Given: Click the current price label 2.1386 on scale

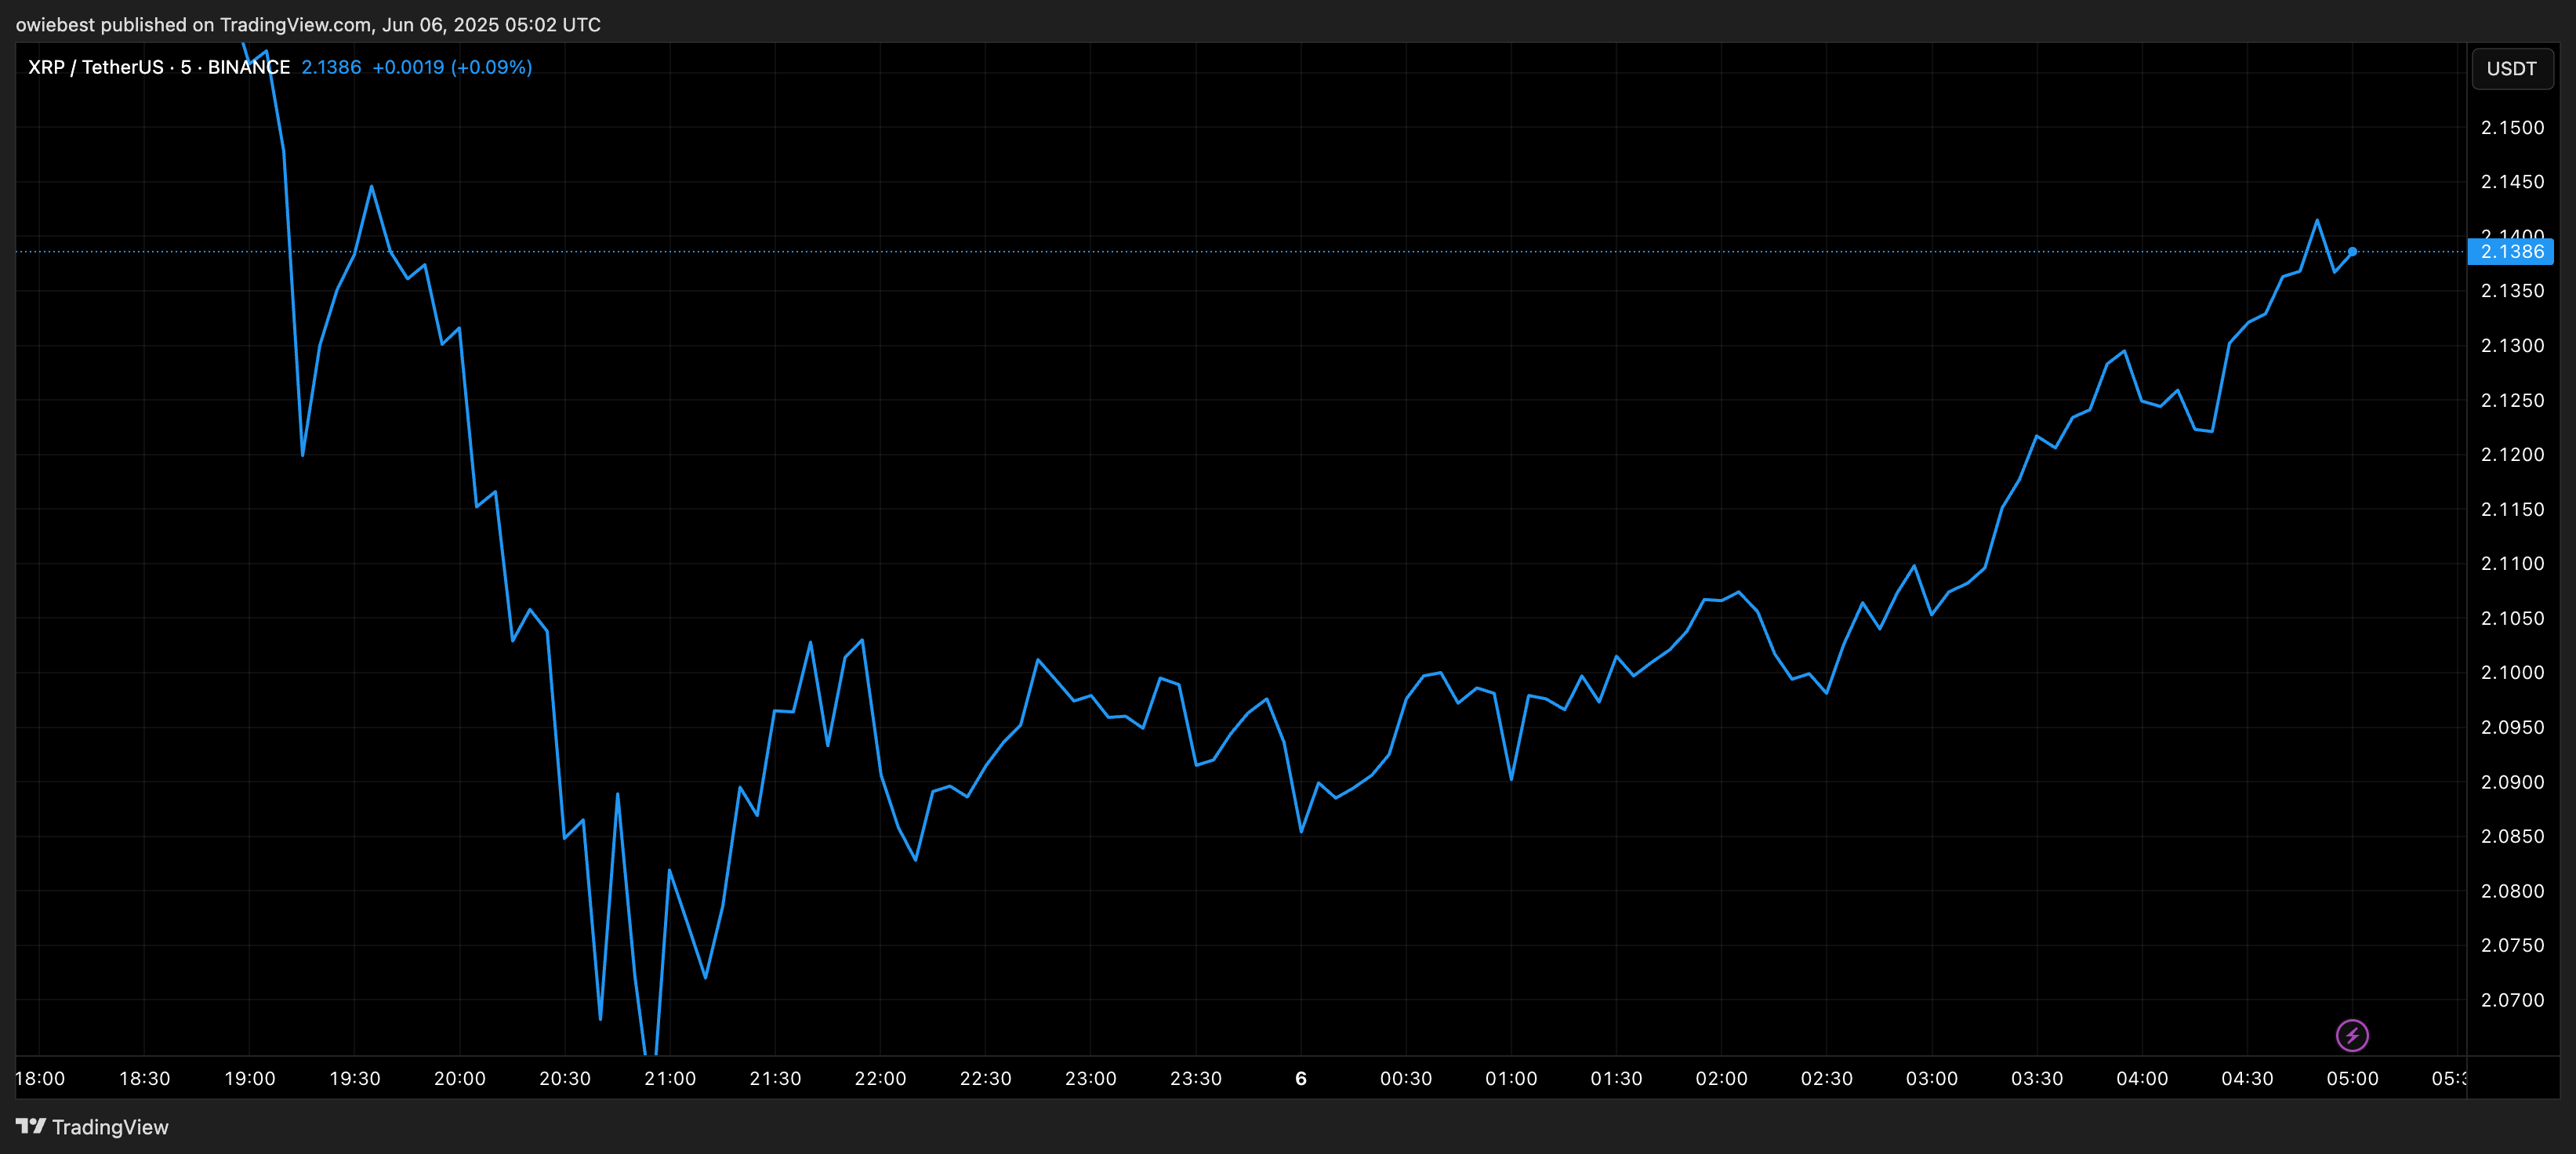Looking at the screenshot, I should click(2512, 252).
